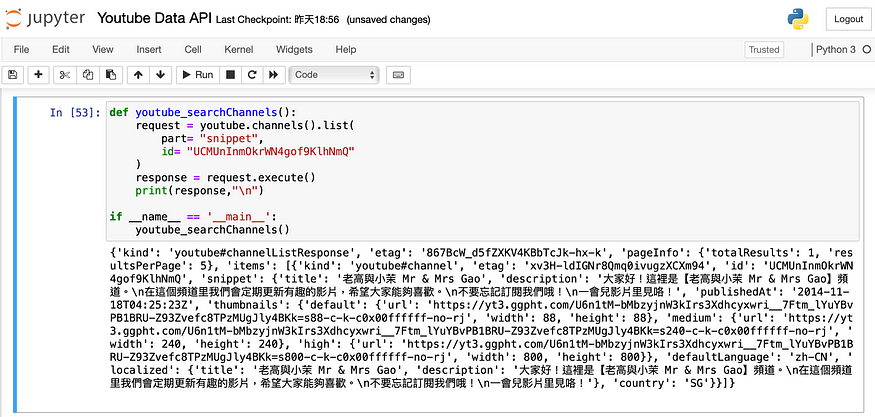875x417 pixels.
Task: Click the if __name__ == '__main__' line
Action: click(x=193, y=217)
